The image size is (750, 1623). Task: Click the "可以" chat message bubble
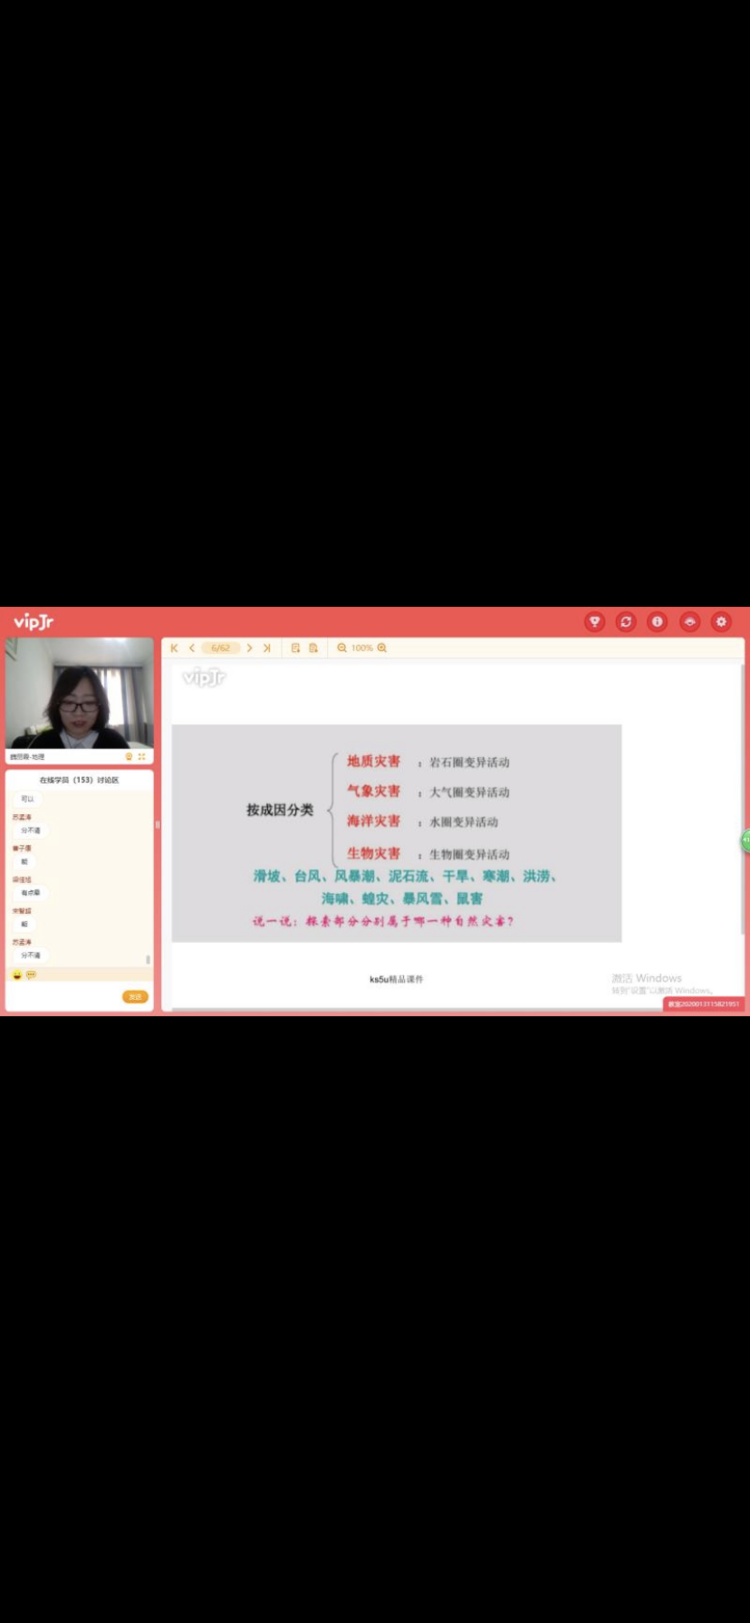28,799
